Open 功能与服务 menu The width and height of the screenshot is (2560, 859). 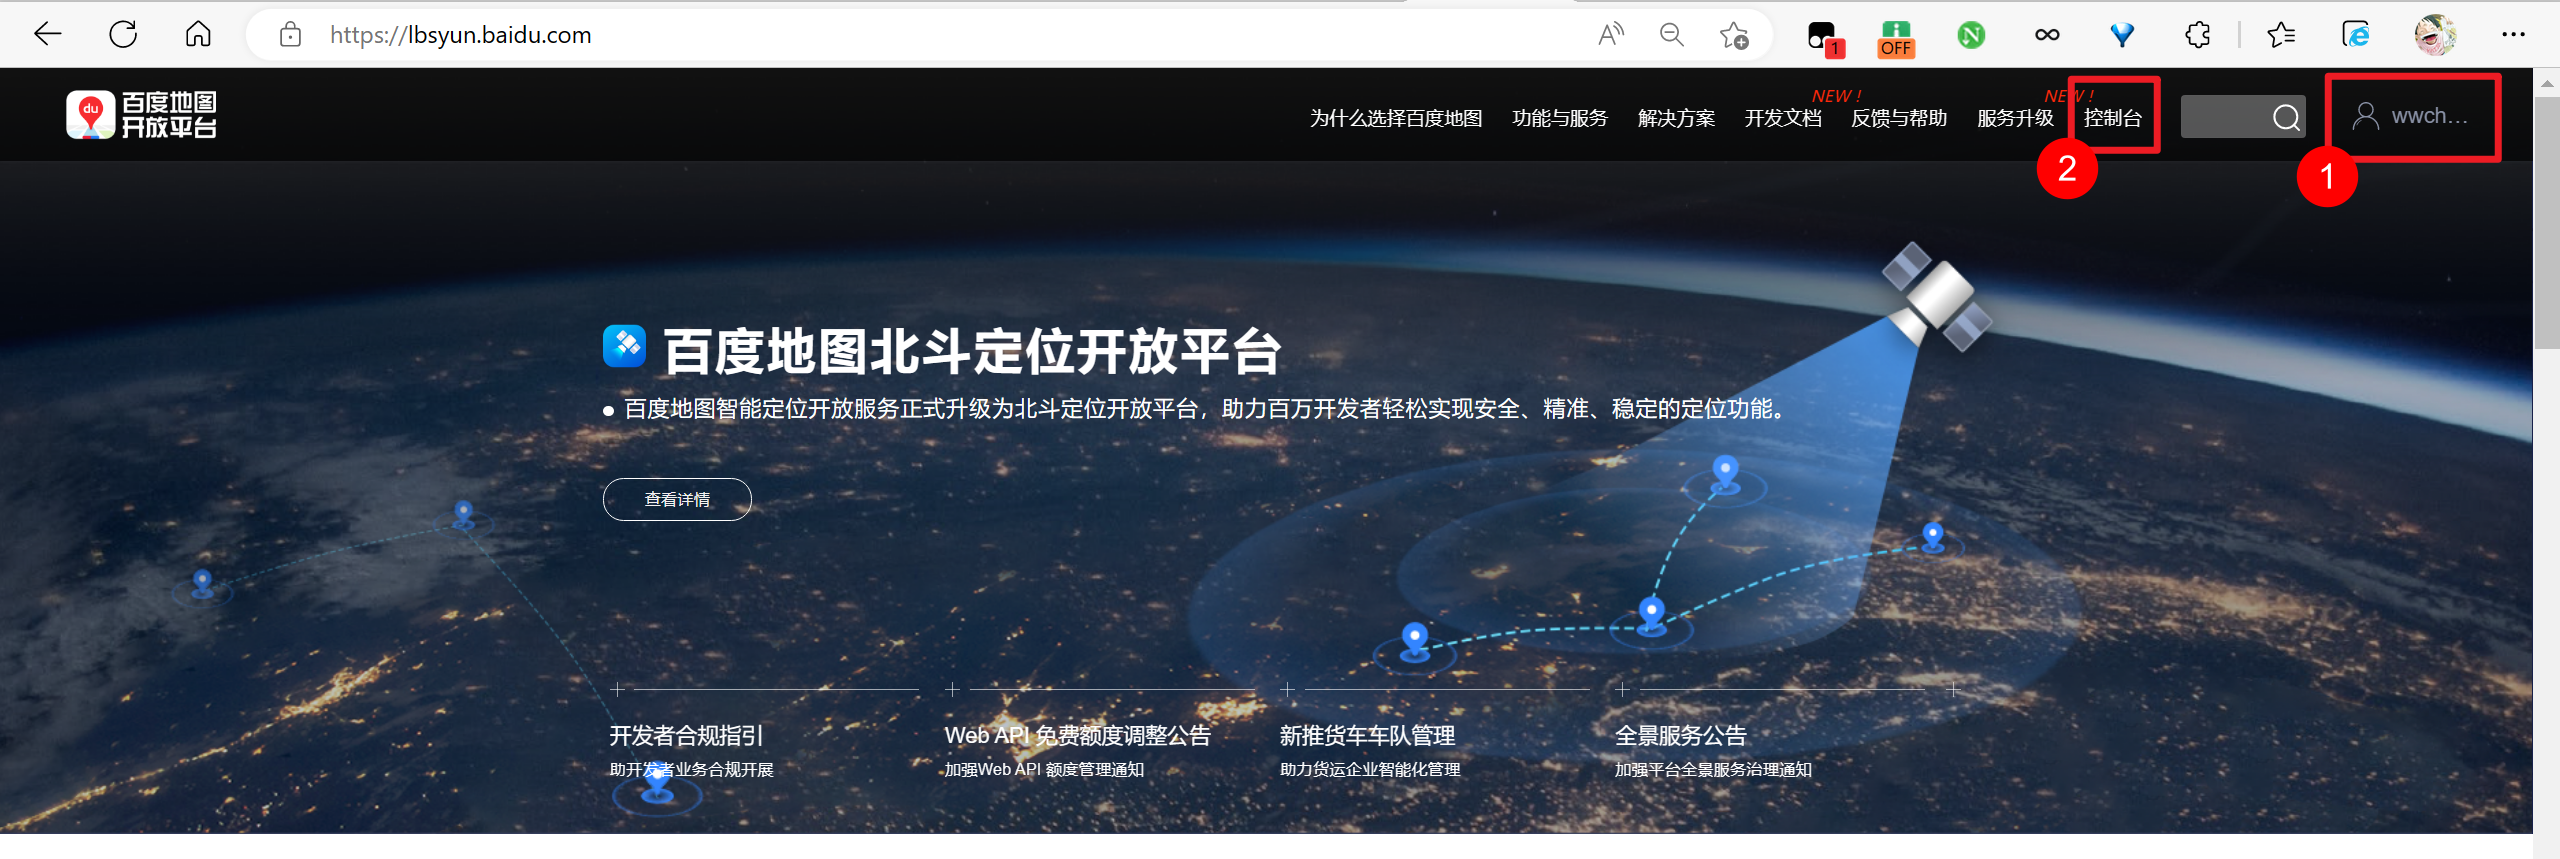pyautogui.click(x=1560, y=118)
